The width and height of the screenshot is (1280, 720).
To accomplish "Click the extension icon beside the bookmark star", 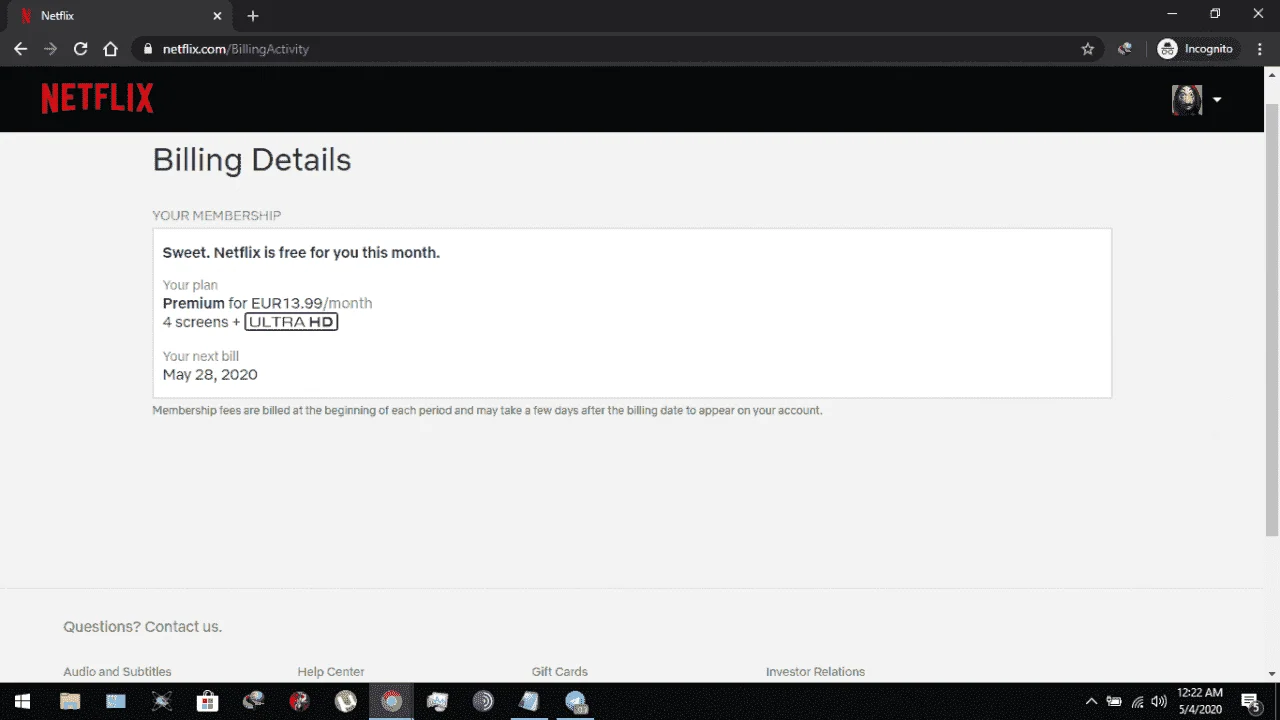I will [1124, 49].
